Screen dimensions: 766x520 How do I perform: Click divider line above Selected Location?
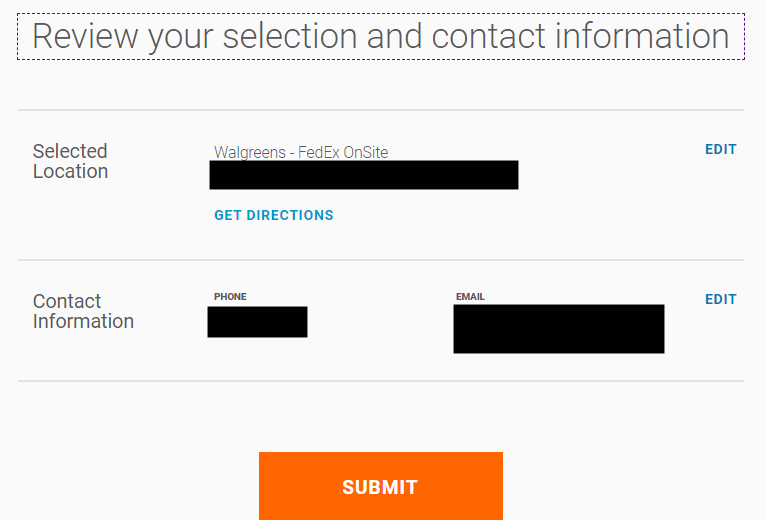click(x=381, y=110)
